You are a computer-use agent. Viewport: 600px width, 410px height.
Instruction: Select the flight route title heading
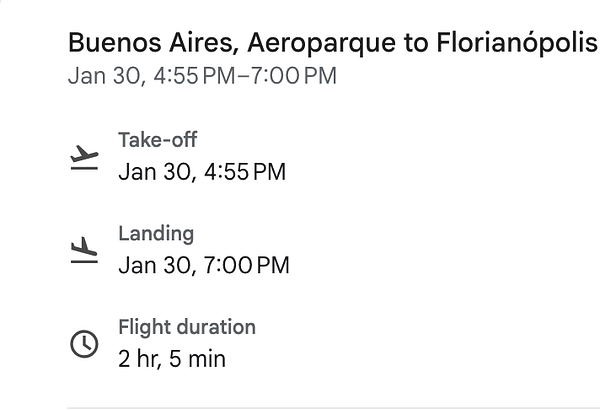332,43
